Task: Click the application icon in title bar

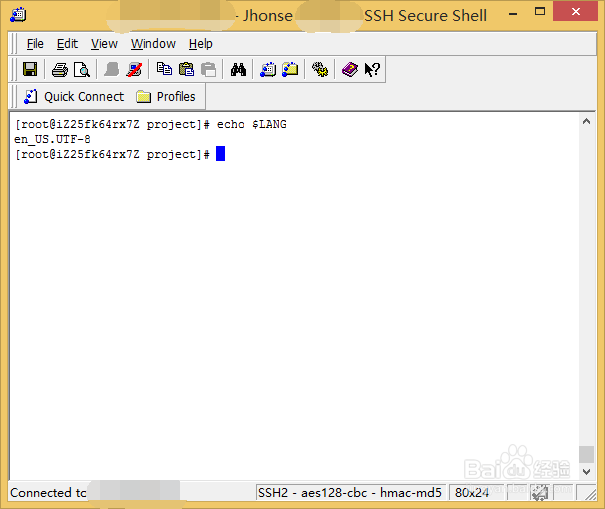Action: click(18, 15)
